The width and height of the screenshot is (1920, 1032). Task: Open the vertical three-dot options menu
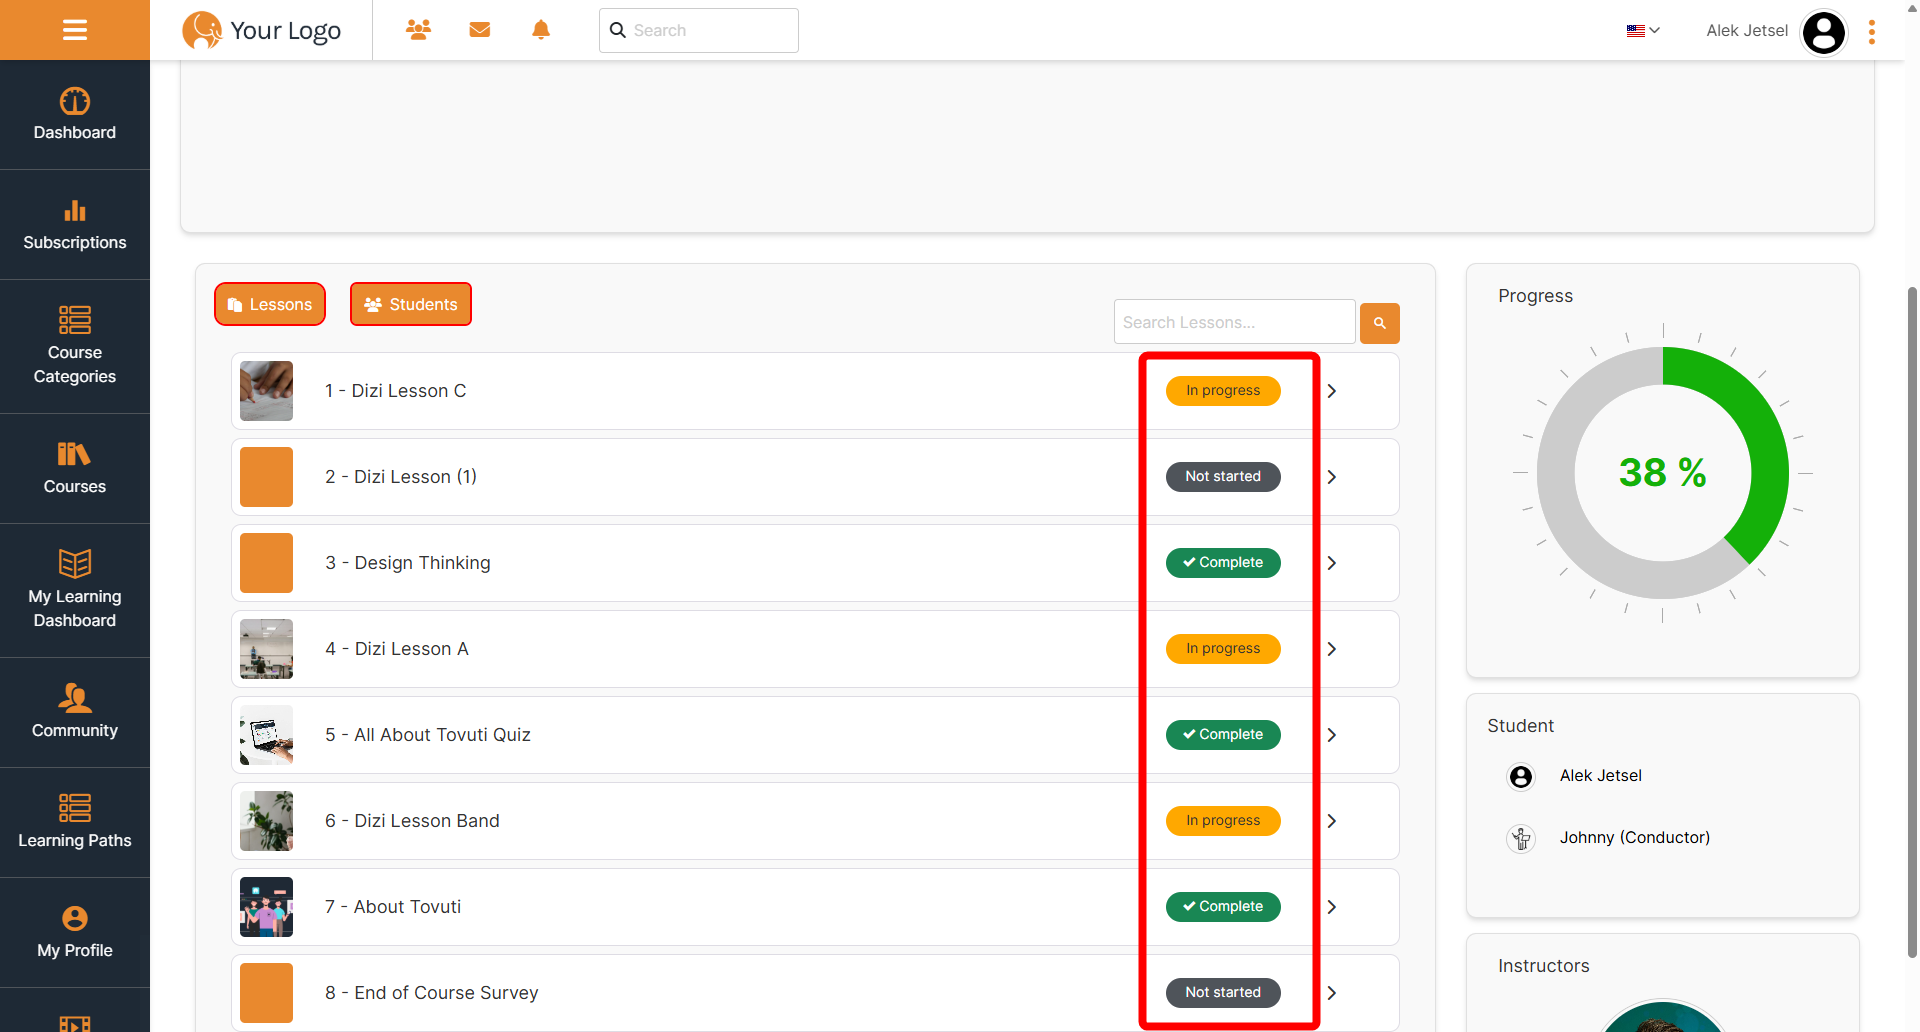(1872, 32)
